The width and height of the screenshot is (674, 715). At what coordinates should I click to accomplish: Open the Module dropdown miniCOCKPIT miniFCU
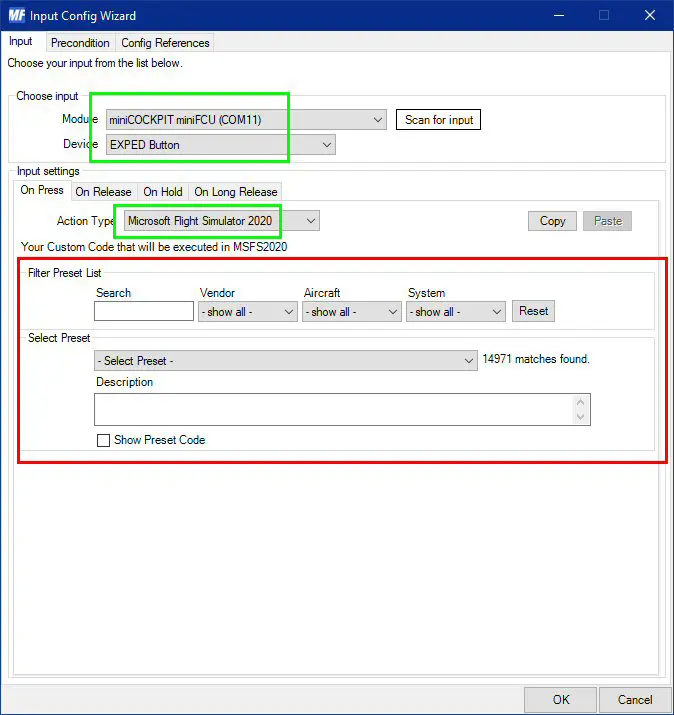246,120
